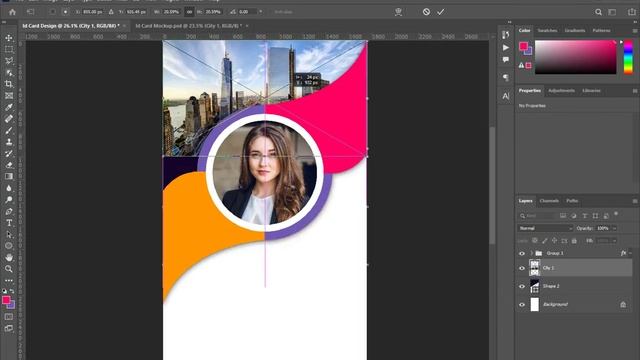Hide the Group 1 layer

[522, 253]
